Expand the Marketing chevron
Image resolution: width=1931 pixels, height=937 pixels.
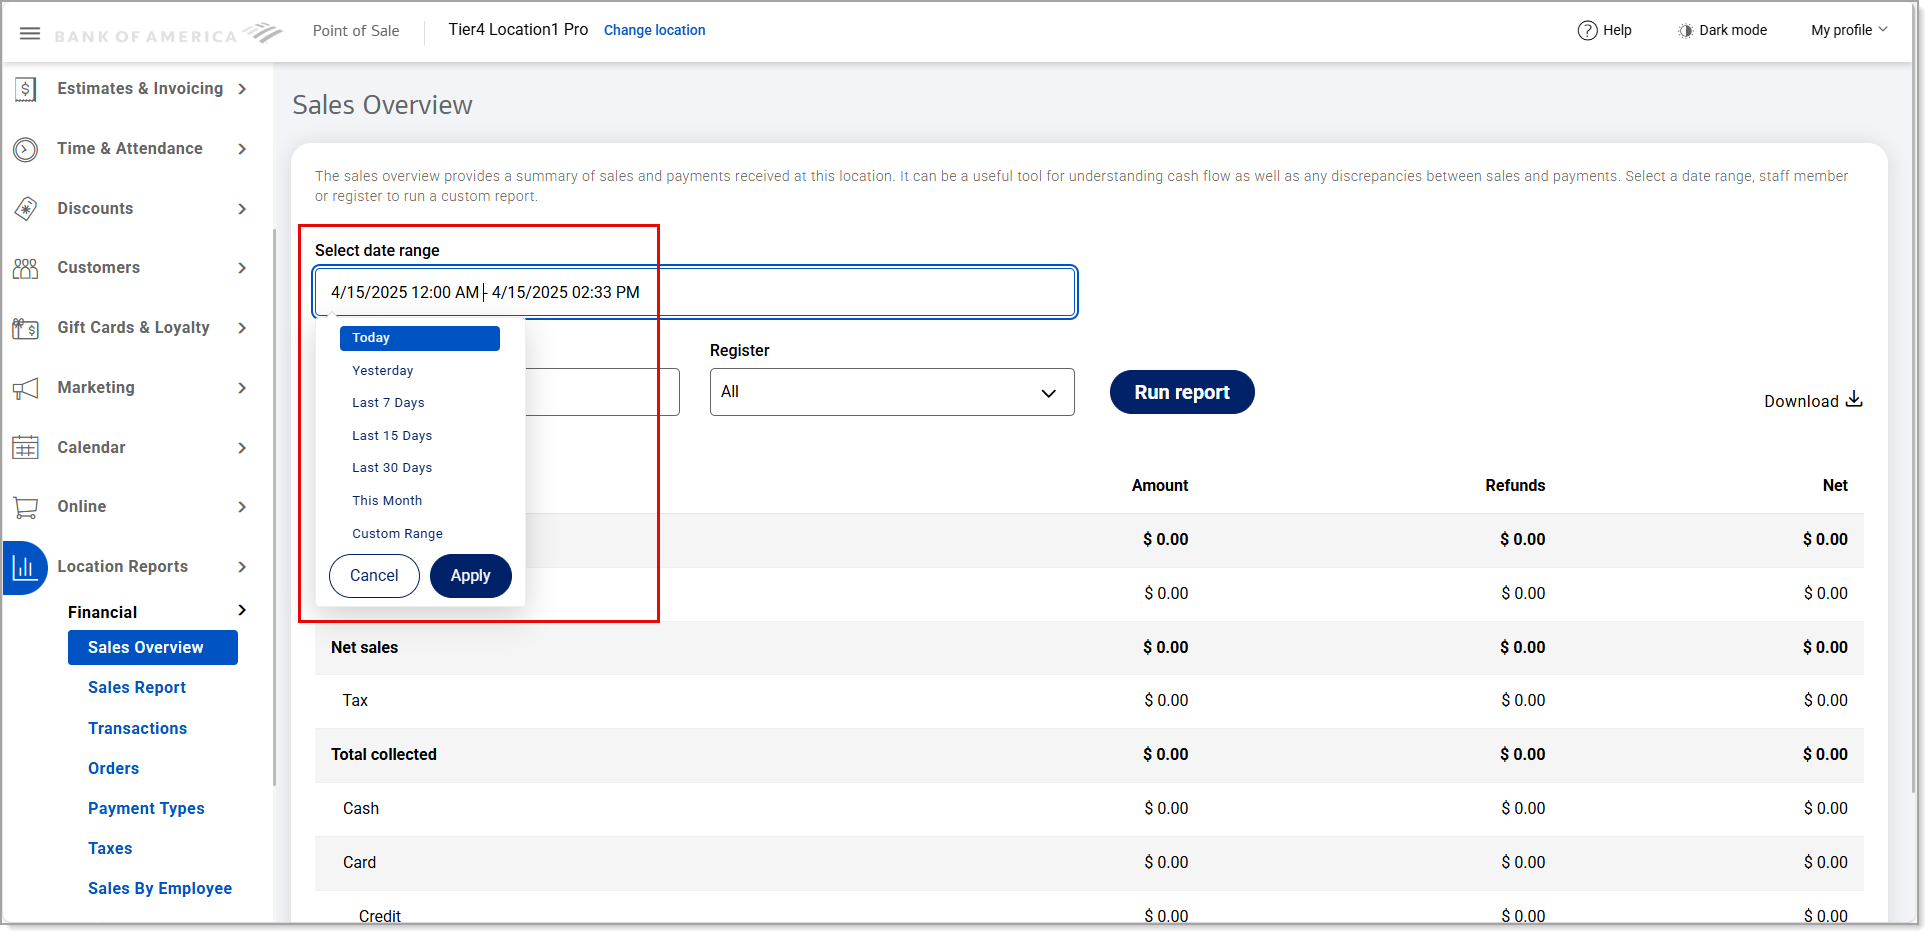tap(242, 388)
